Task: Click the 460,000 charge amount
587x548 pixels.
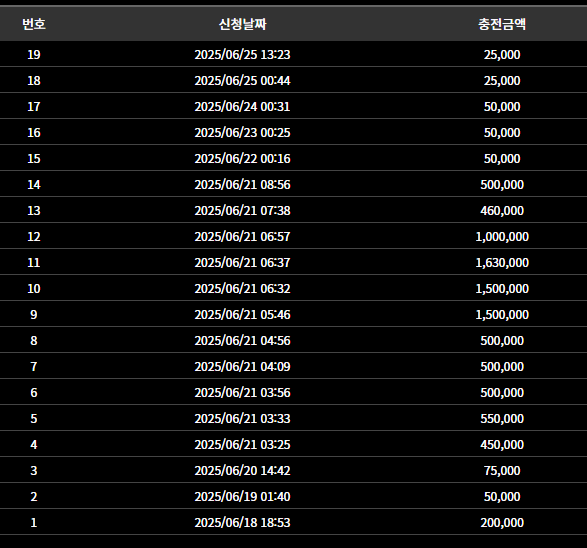Action: coord(502,210)
